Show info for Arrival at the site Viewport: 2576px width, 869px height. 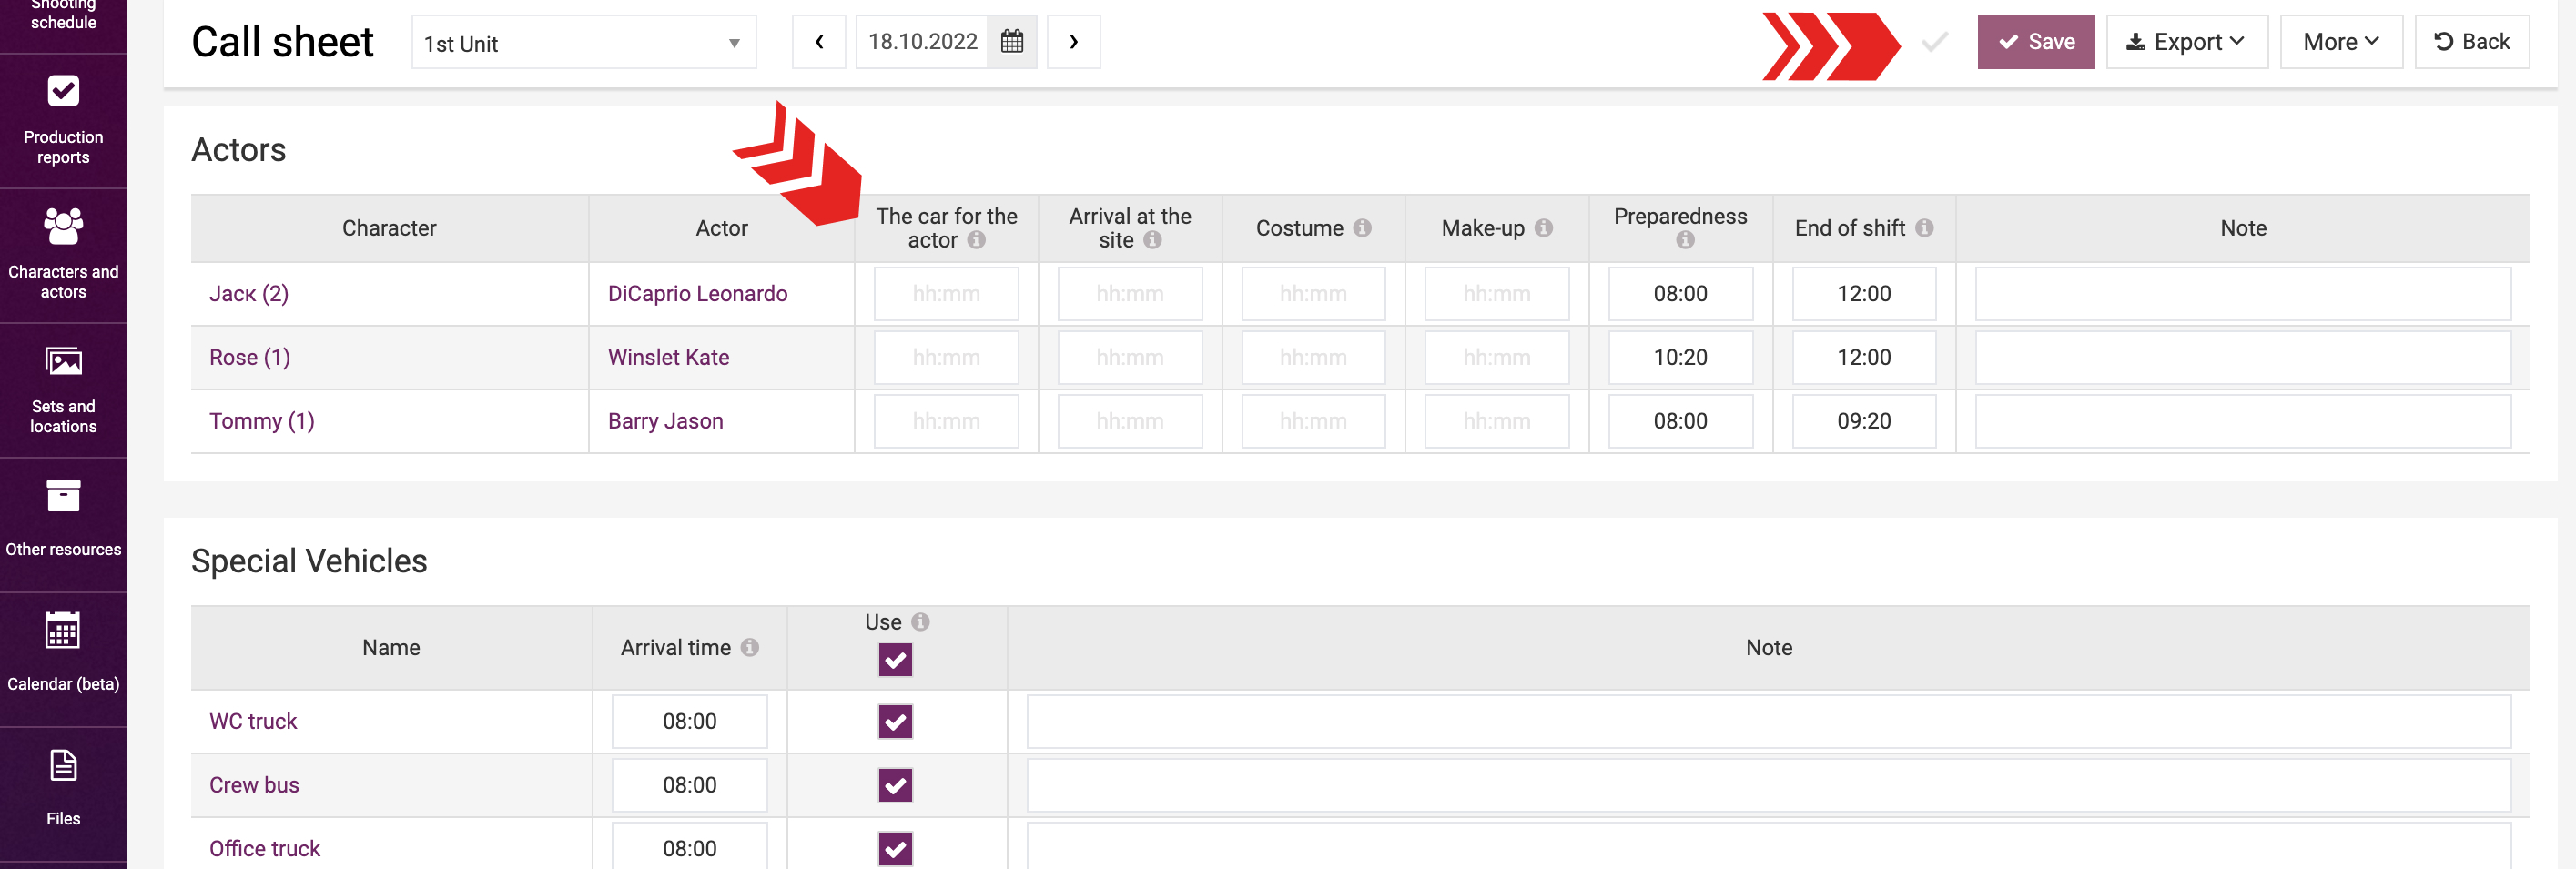click(1152, 240)
